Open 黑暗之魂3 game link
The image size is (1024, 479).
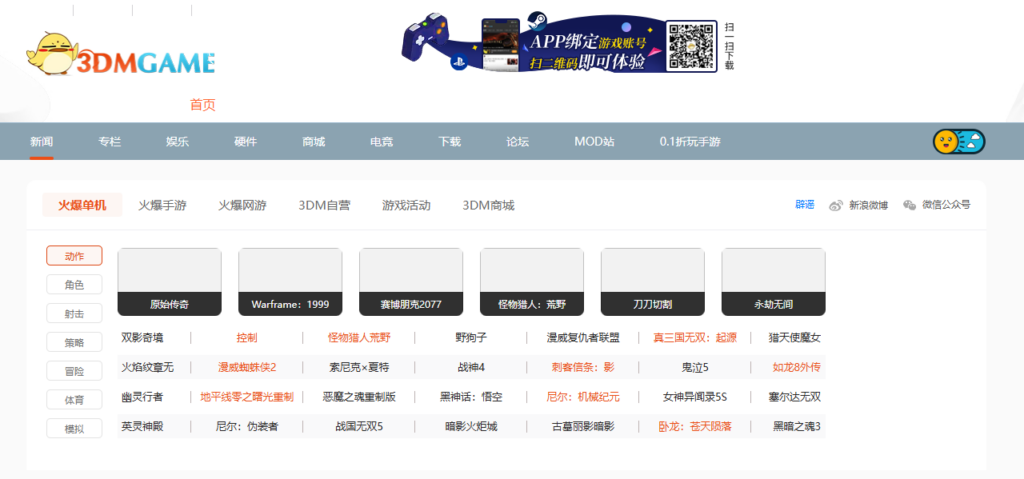point(797,427)
